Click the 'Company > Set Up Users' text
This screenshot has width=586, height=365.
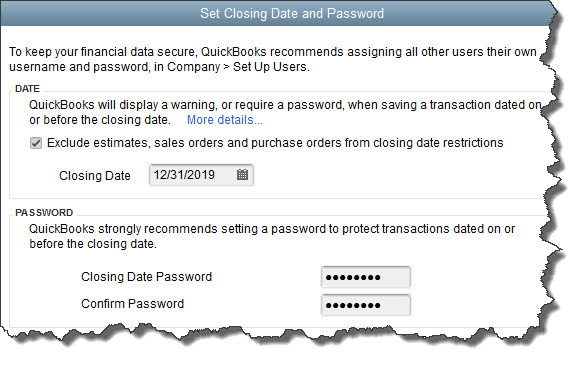238,67
